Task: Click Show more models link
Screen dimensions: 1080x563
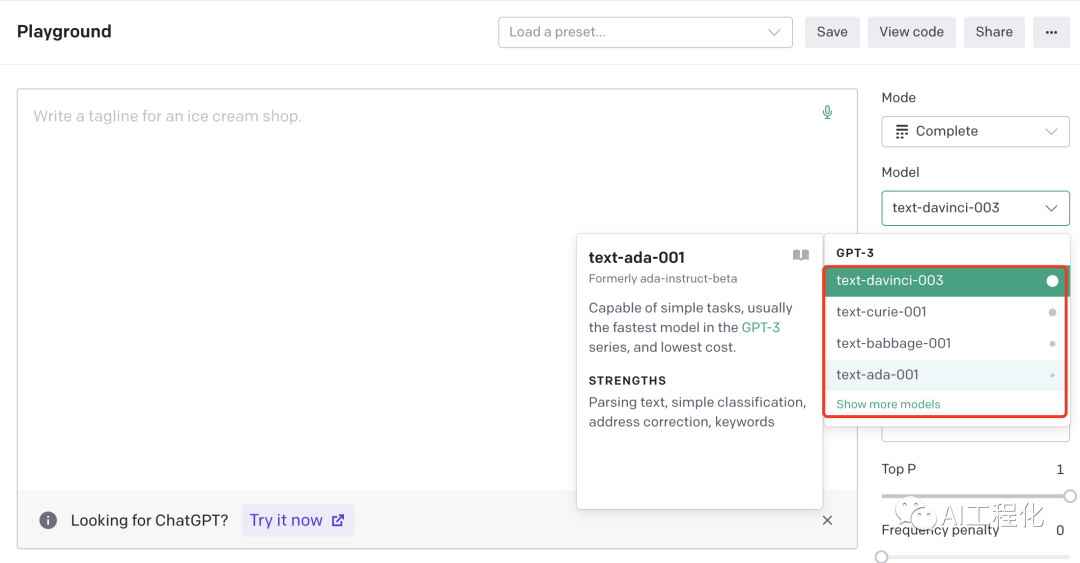Action: [888, 404]
